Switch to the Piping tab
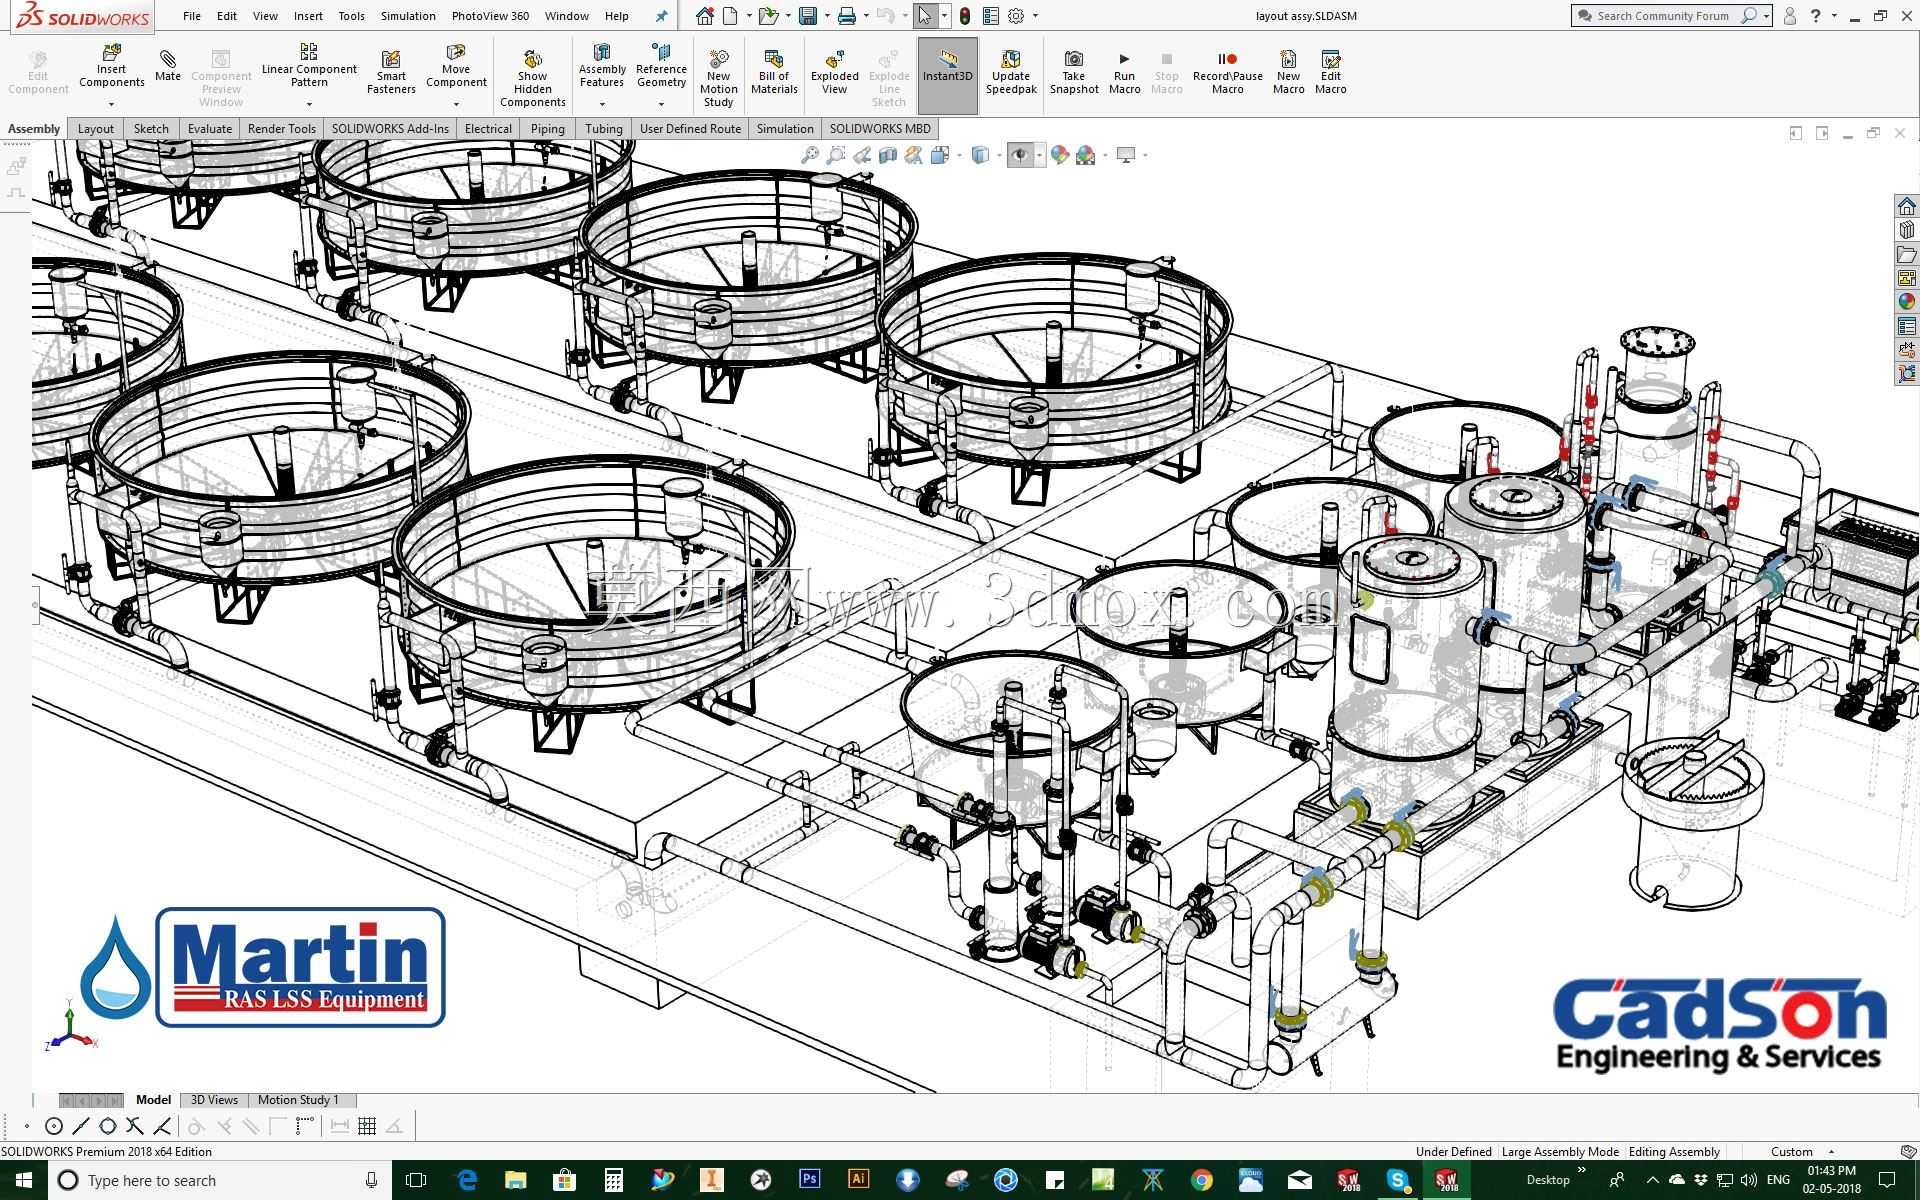This screenshot has width=1920, height=1200. click(548, 129)
